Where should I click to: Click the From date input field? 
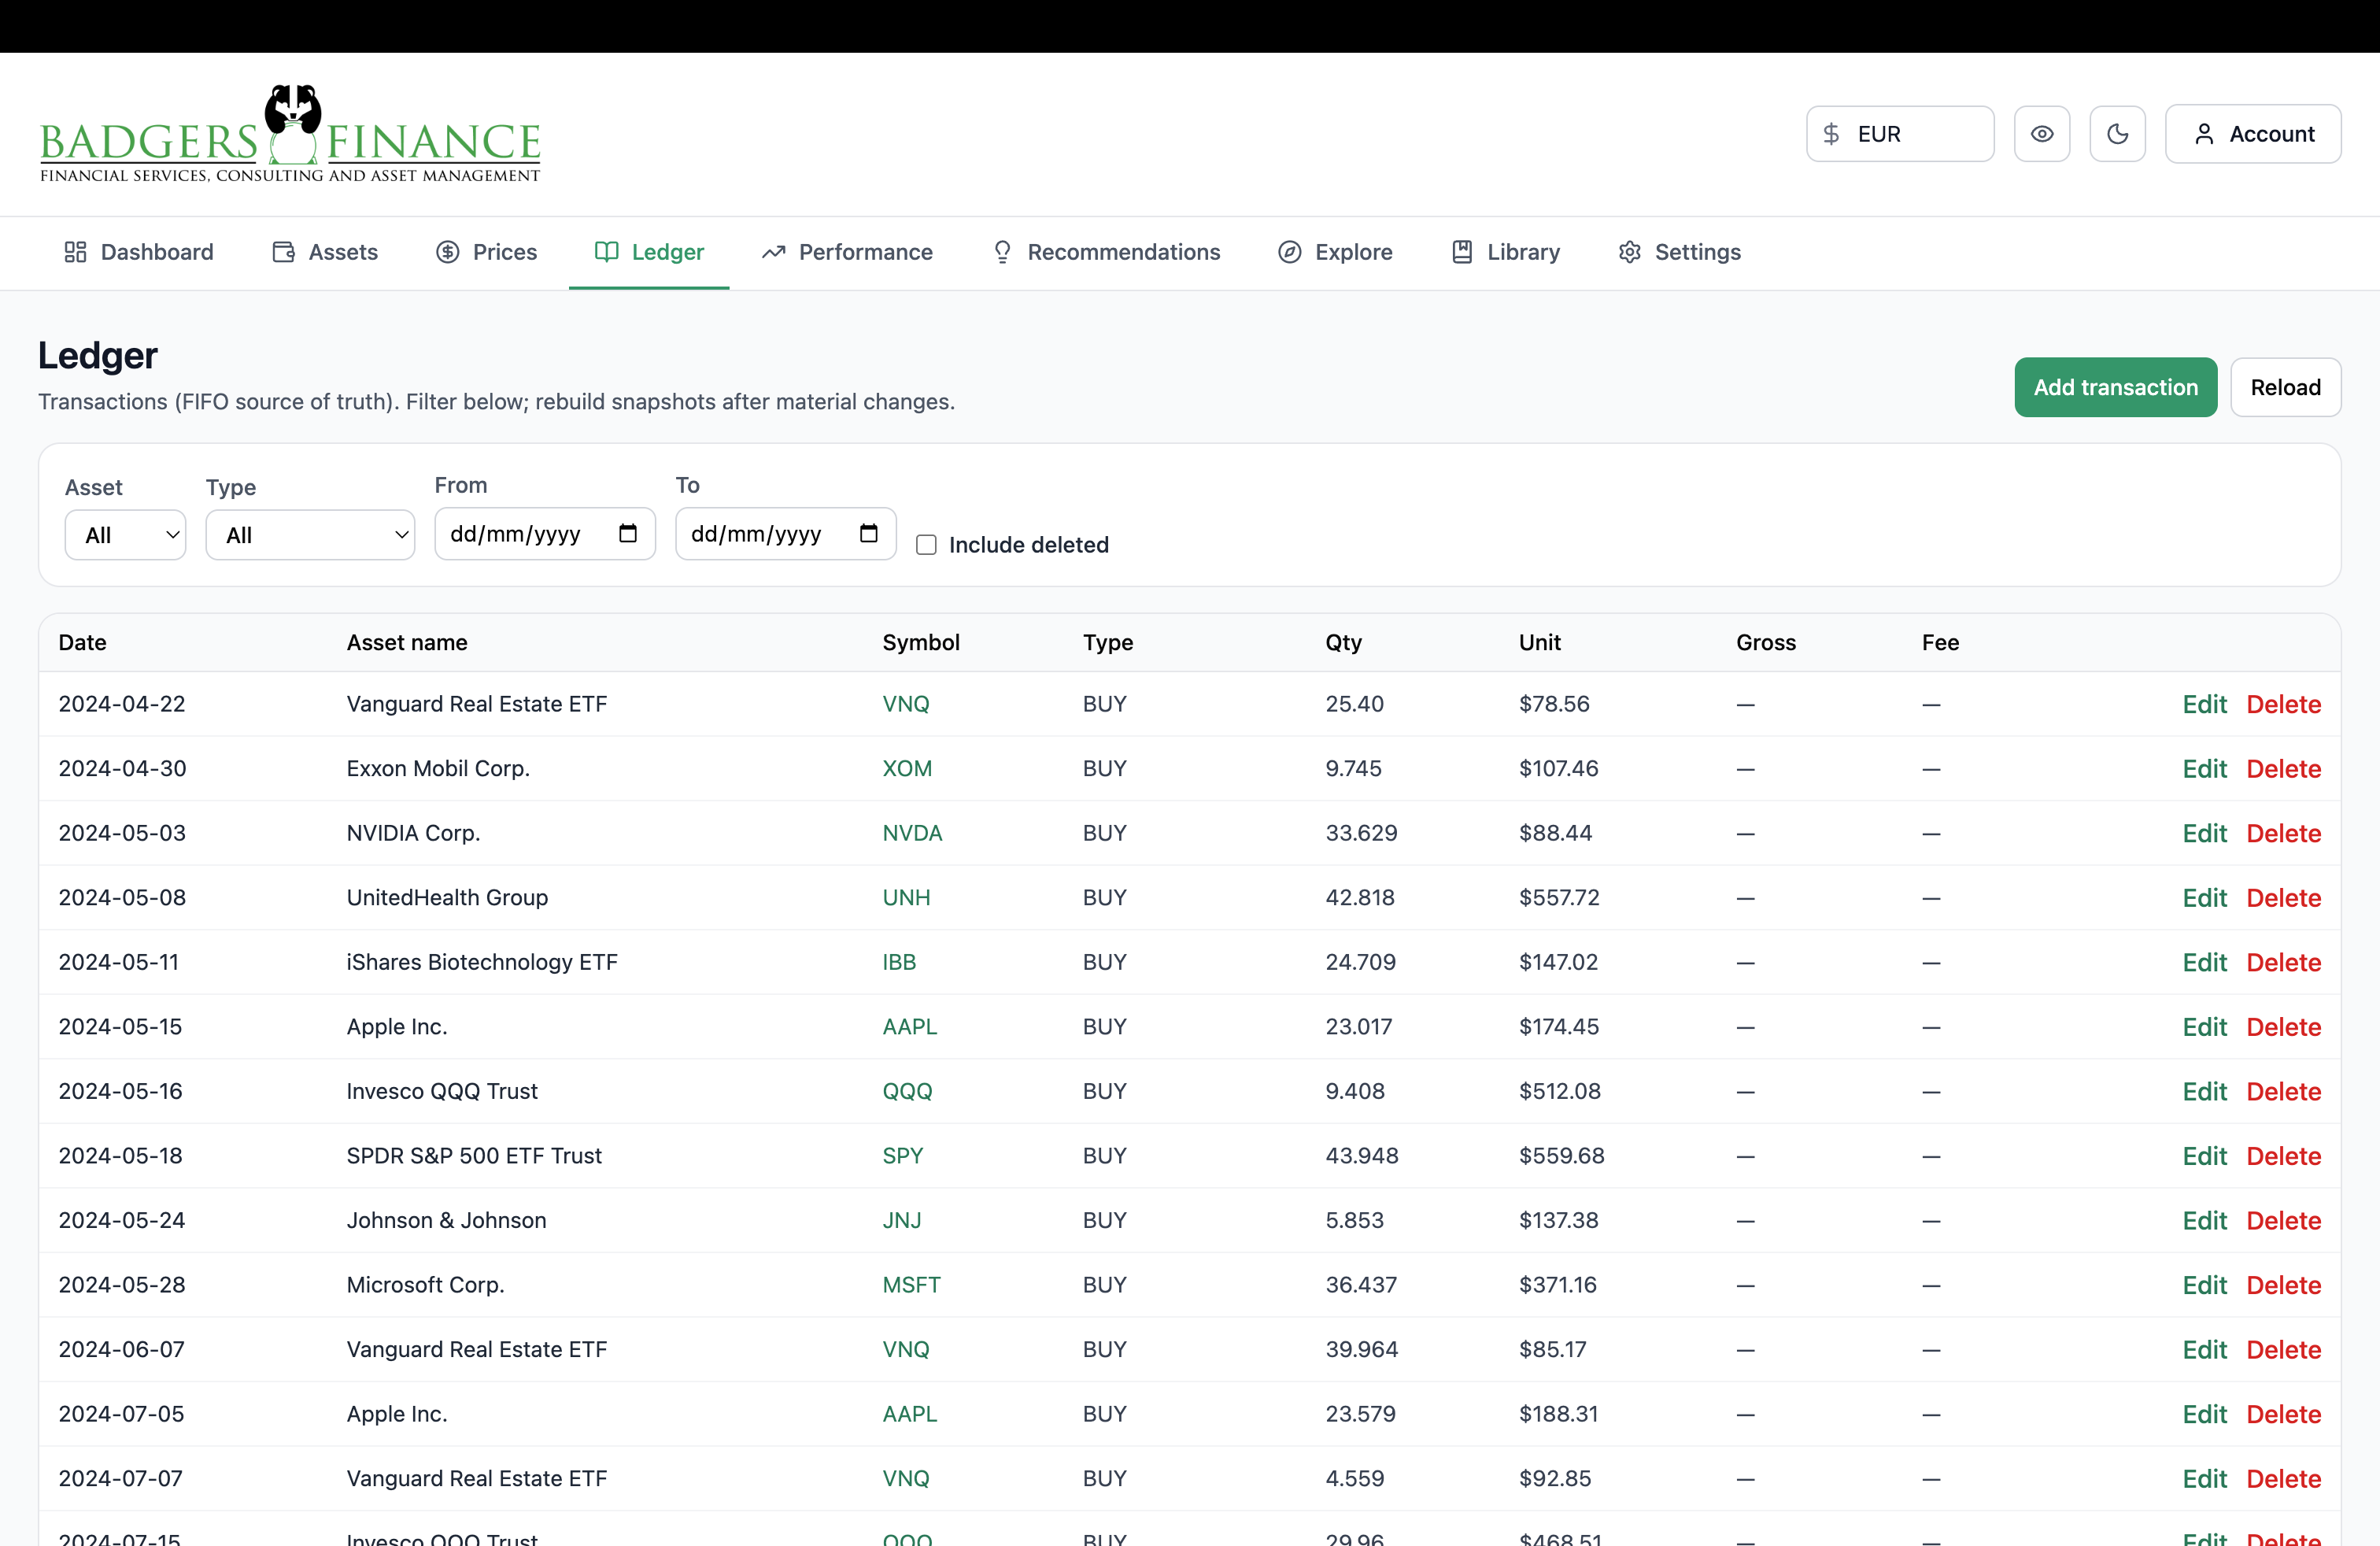tap(545, 533)
